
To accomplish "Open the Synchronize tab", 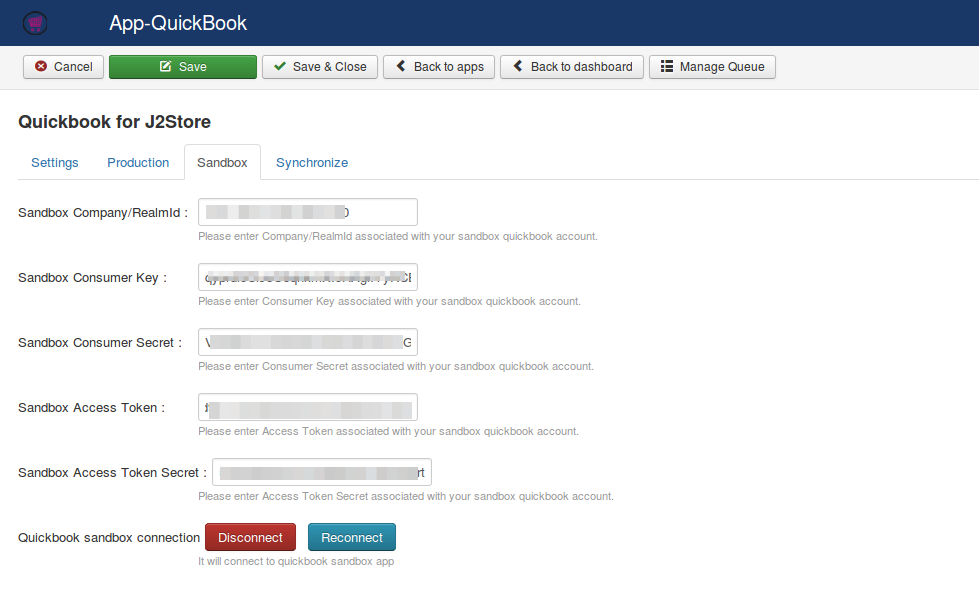I will click(x=312, y=162).
